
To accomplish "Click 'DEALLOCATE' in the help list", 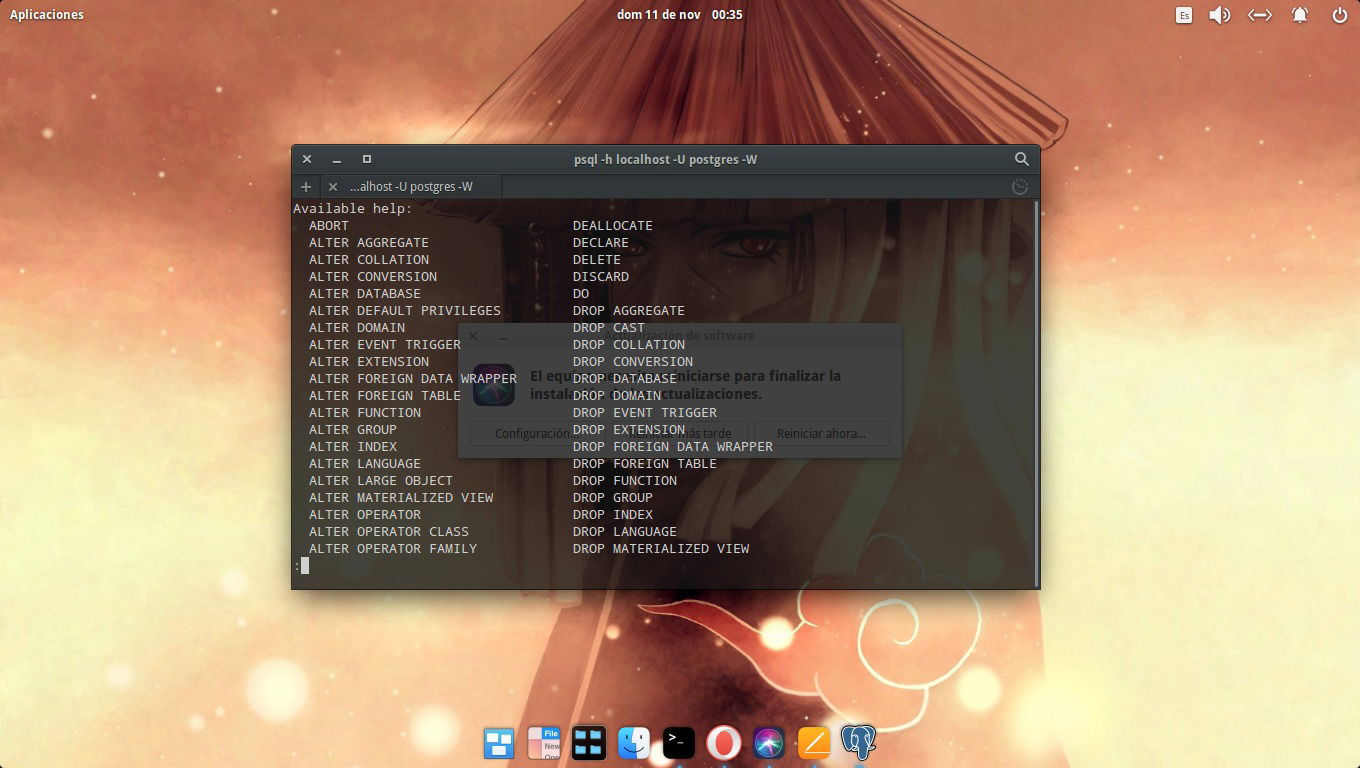I will click(613, 225).
